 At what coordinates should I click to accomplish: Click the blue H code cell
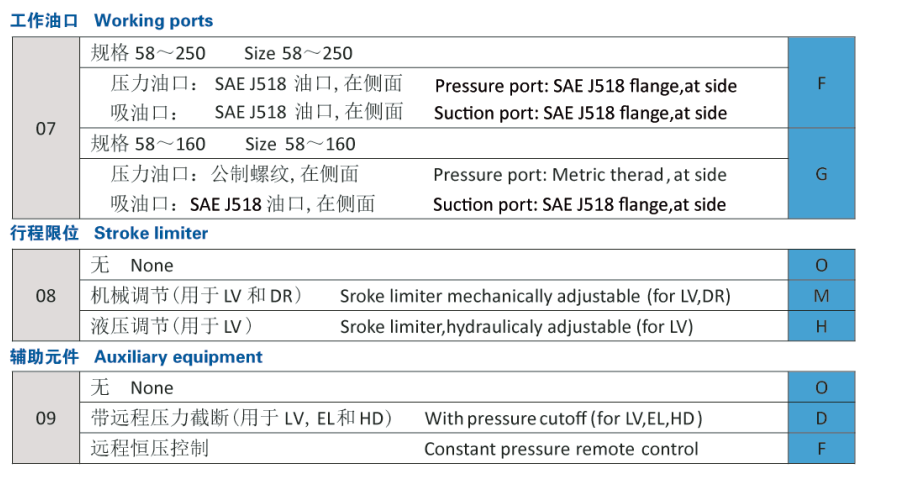pos(821,326)
